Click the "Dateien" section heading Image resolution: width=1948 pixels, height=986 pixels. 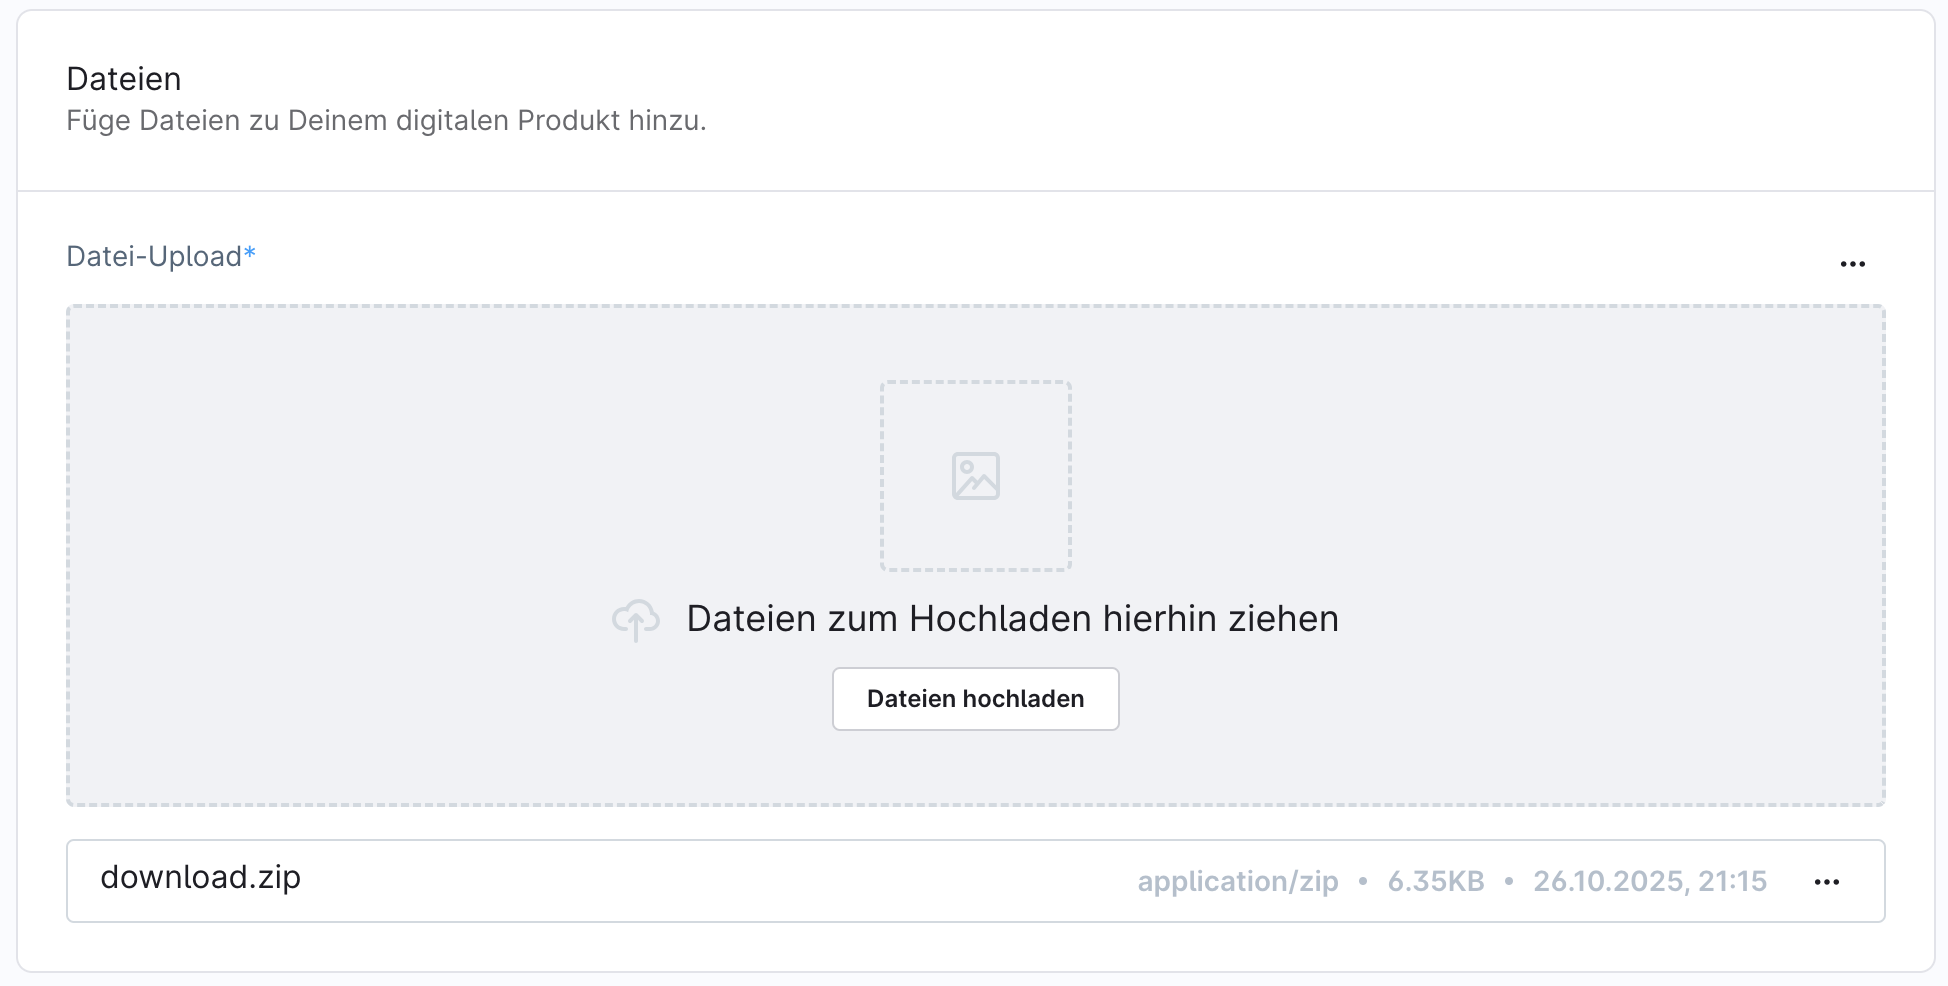pos(124,79)
